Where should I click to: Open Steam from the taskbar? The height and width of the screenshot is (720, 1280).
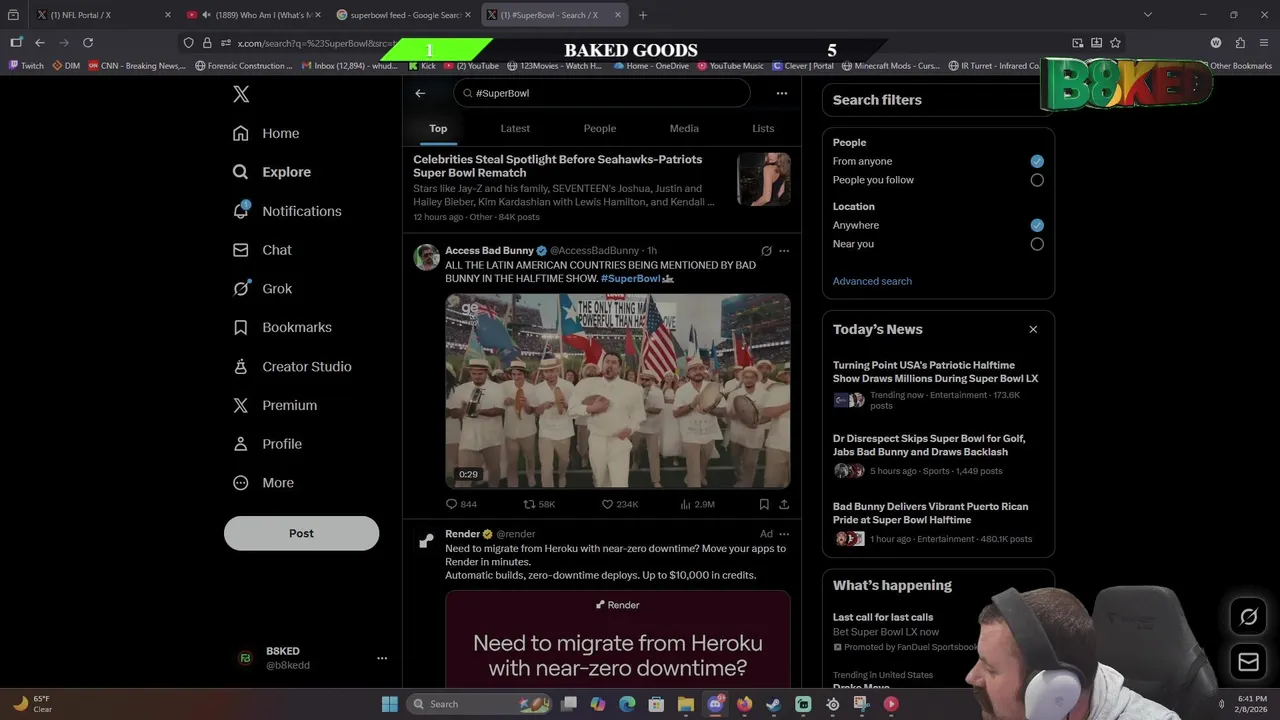click(x=773, y=704)
